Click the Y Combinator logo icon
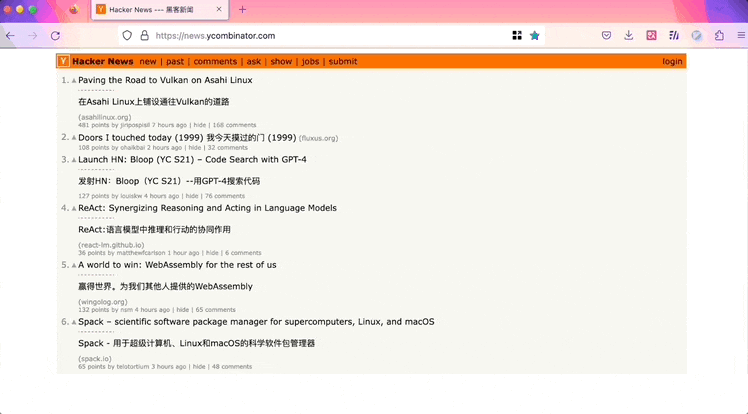Viewport: 748px width, 414px height. pyautogui.click(x=63, y=61)
